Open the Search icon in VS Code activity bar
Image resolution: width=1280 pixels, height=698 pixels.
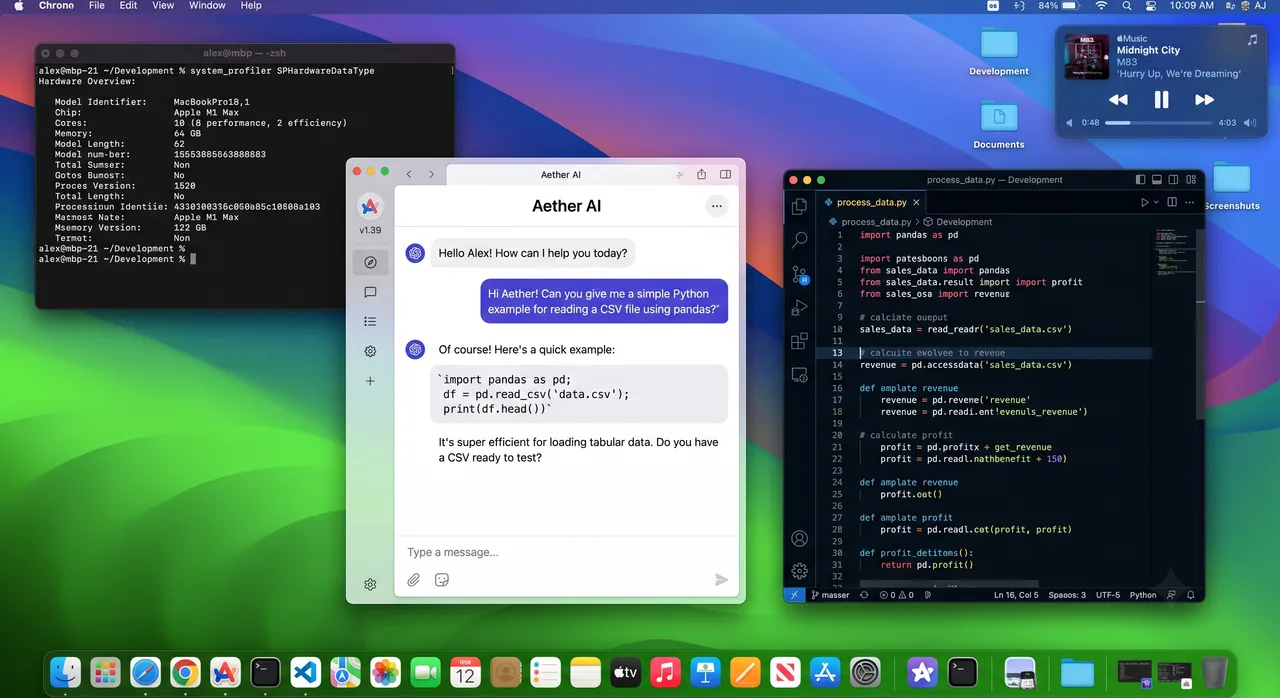[799, 240]
